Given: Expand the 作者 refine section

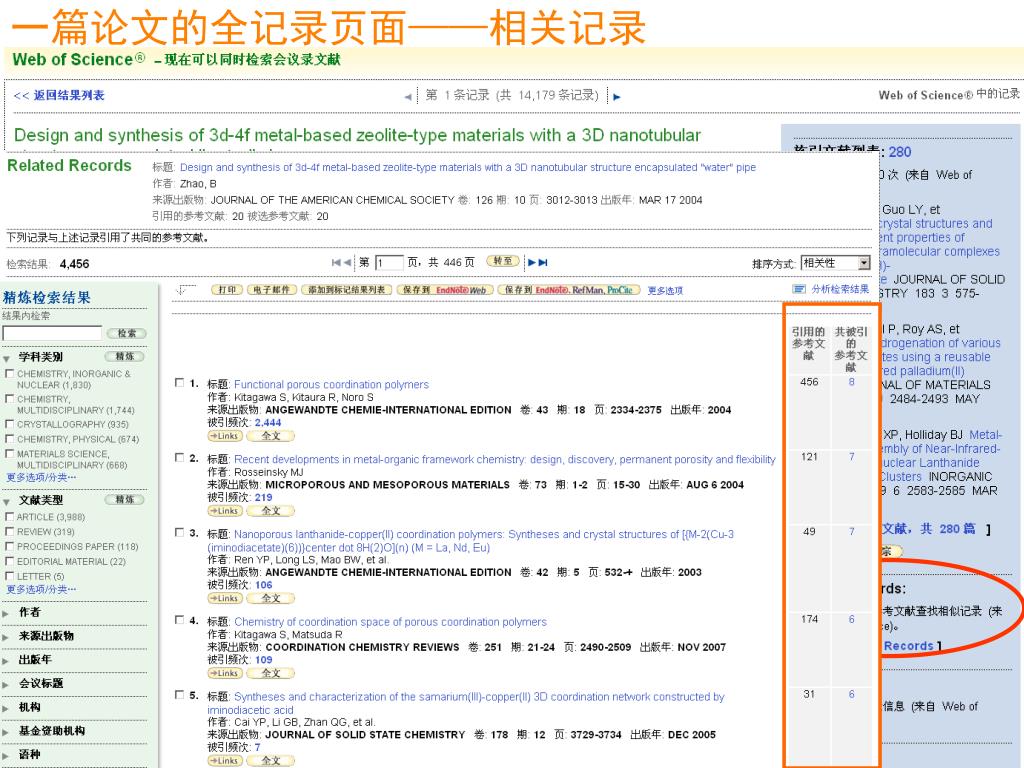Looking at the screenshot, I should click(6, 613).
